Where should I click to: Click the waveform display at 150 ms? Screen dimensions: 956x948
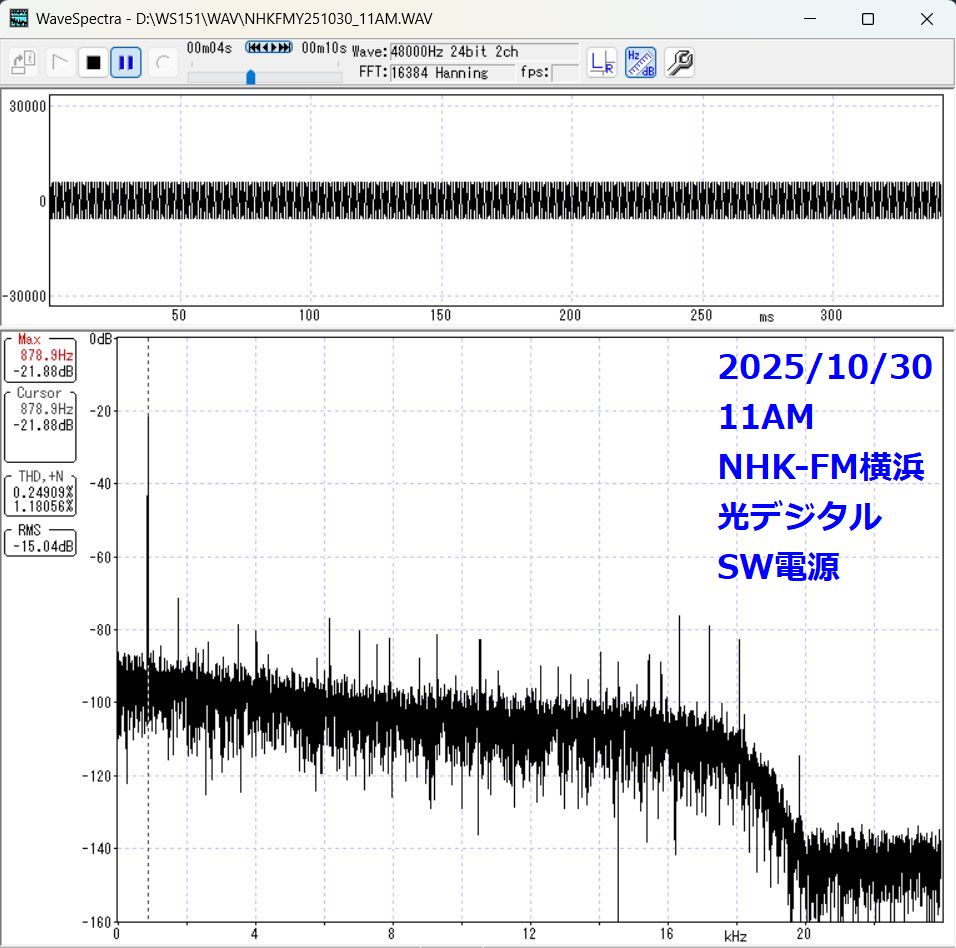(x=441, y=200)
